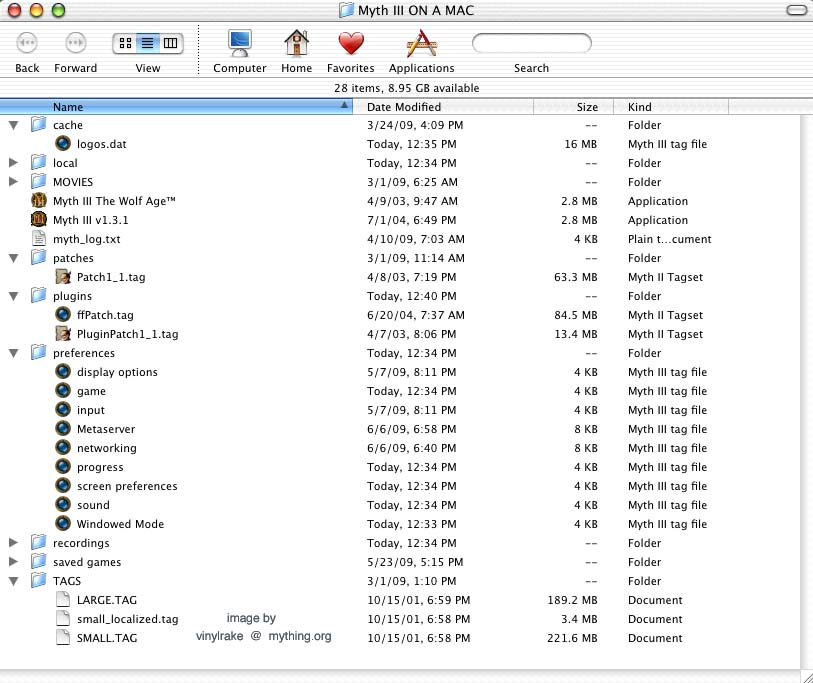This screenshot has width=813, height=683.
Task: Toggle toolbar with the top-right pill button
Action: pyautogui.click(x=796, y=10)
